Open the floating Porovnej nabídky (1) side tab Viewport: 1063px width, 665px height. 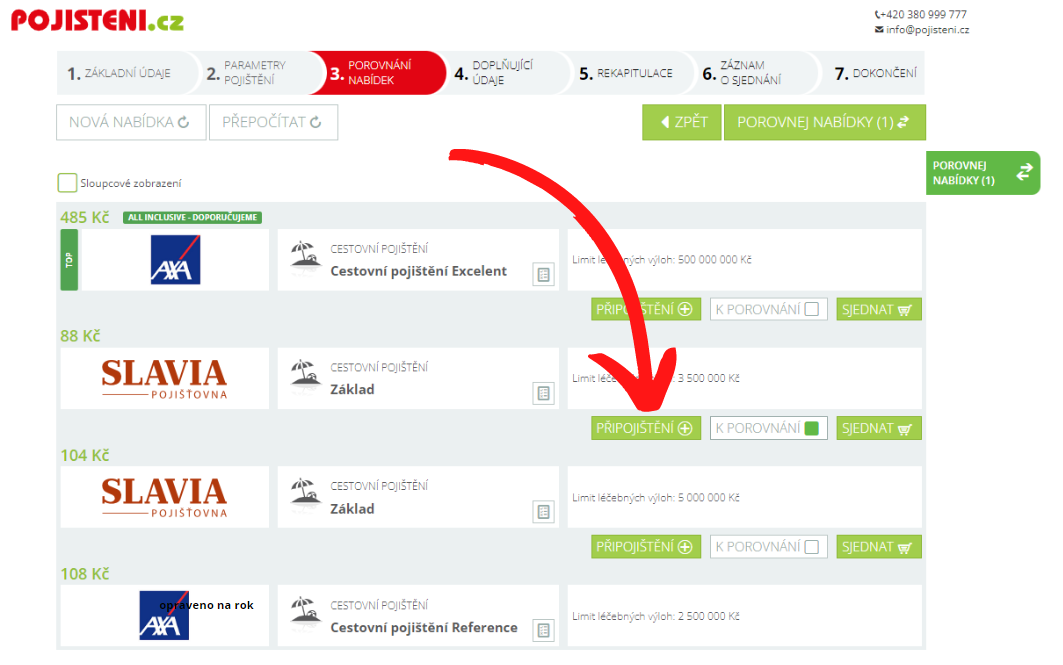coord(982,173)
